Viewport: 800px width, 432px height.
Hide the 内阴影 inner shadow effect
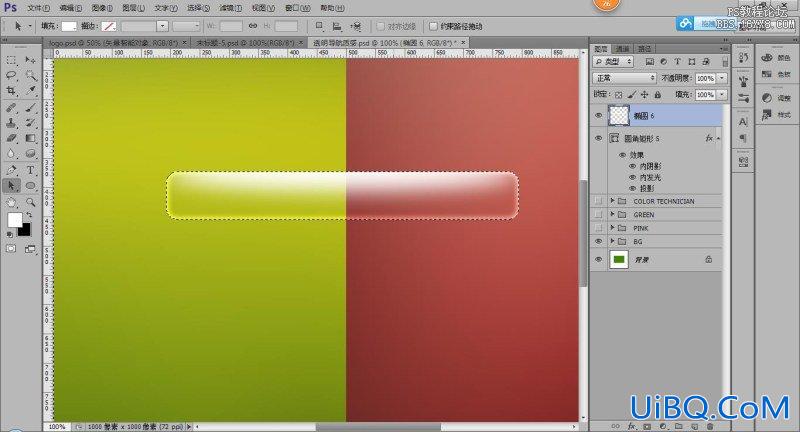click(x=633, y=166)
